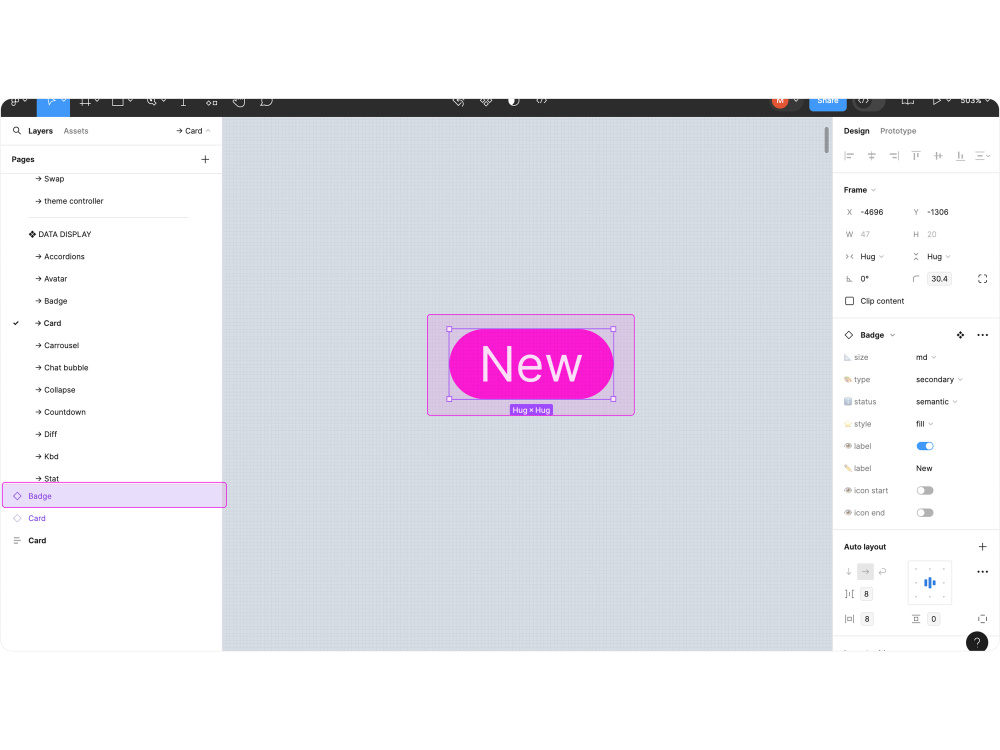
Task: Open the Resources tool
Action: pos(212,102)
